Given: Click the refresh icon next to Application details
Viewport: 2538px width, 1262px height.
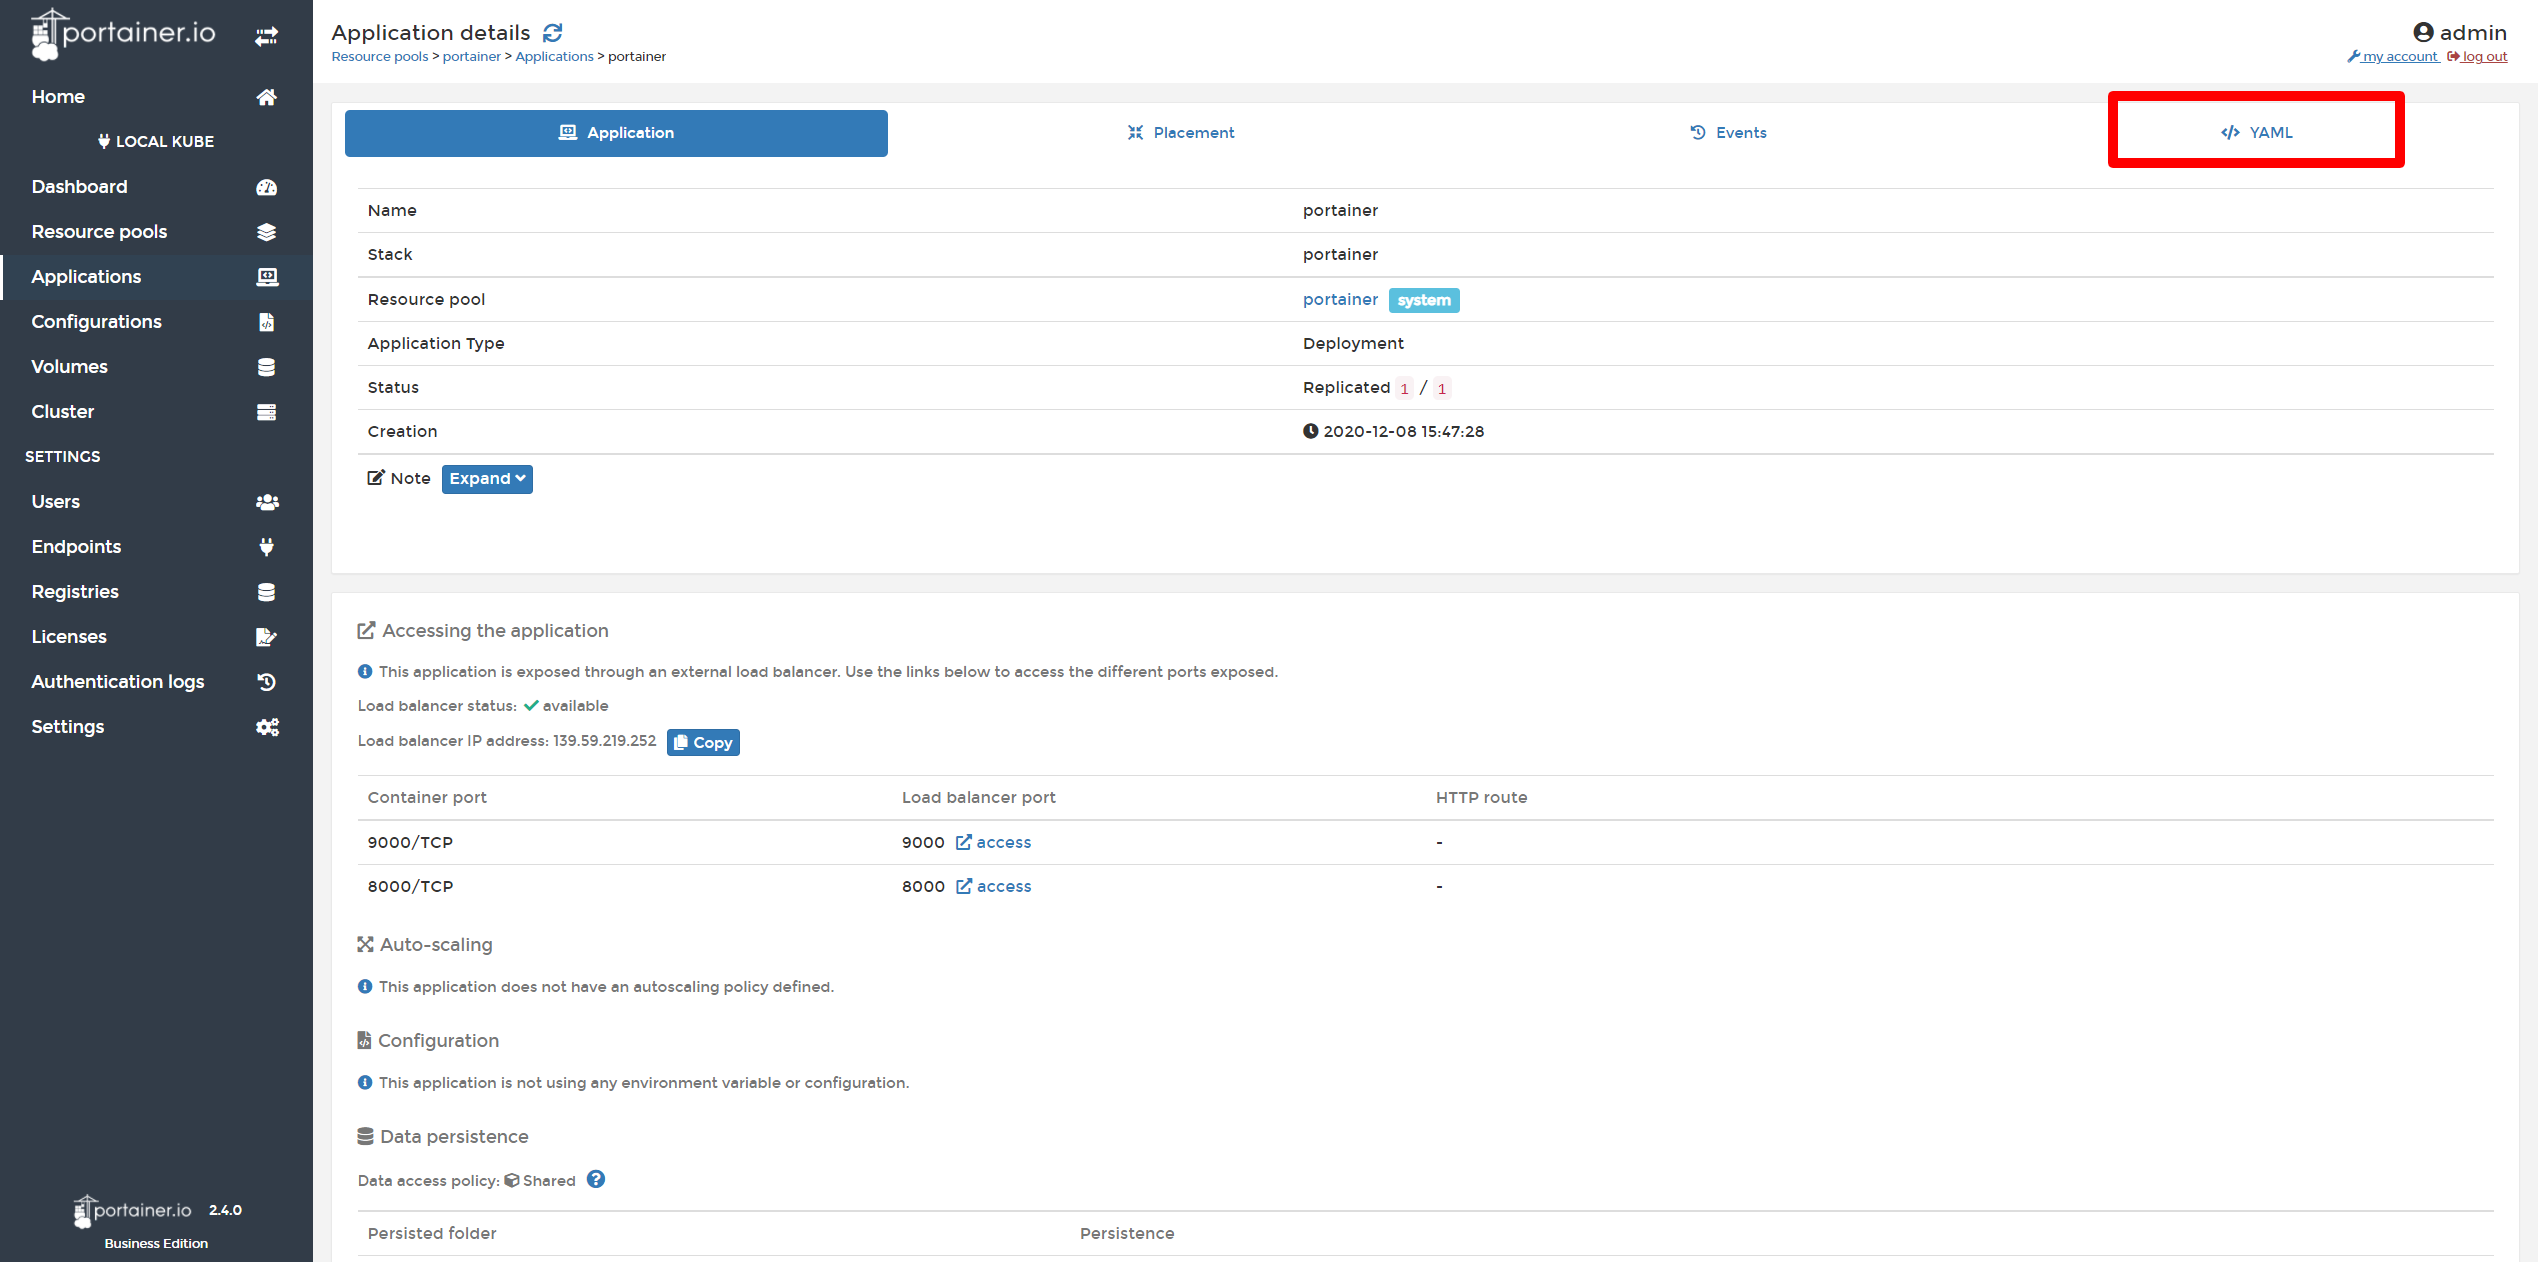Looking at the screenshot, I should (552, 33).
